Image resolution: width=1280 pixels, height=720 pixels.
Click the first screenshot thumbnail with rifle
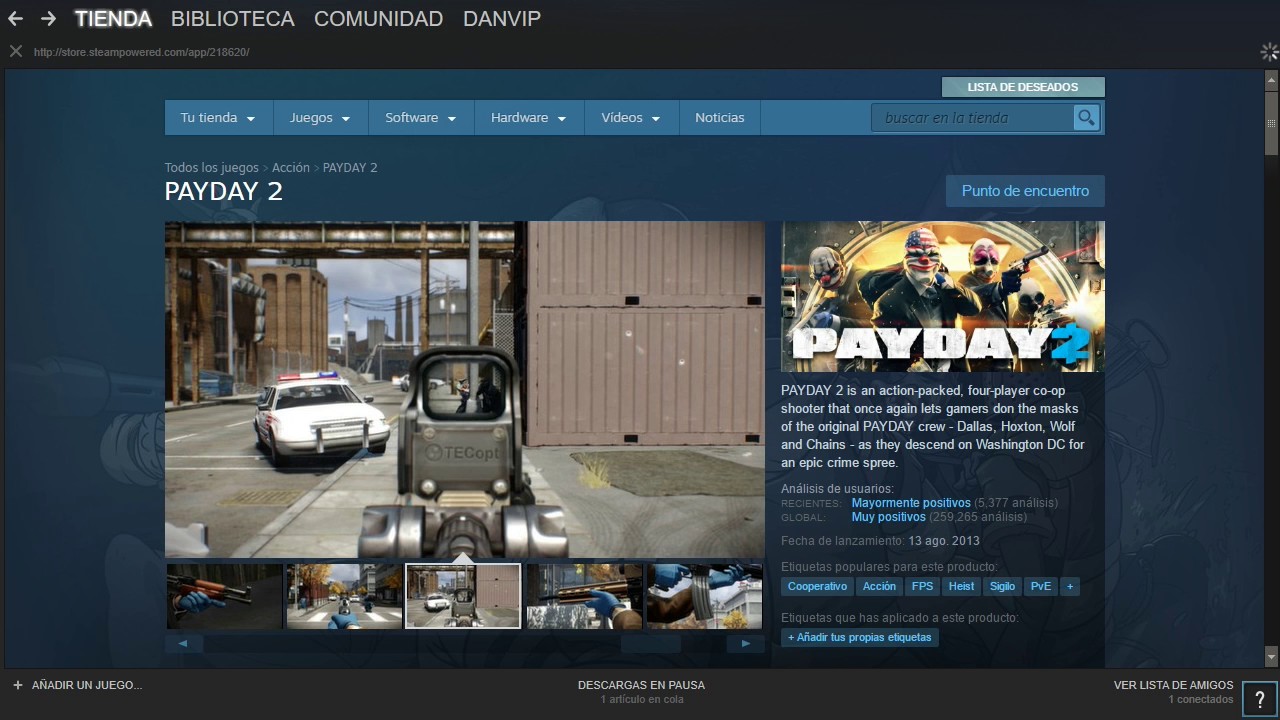click(224, 596)
